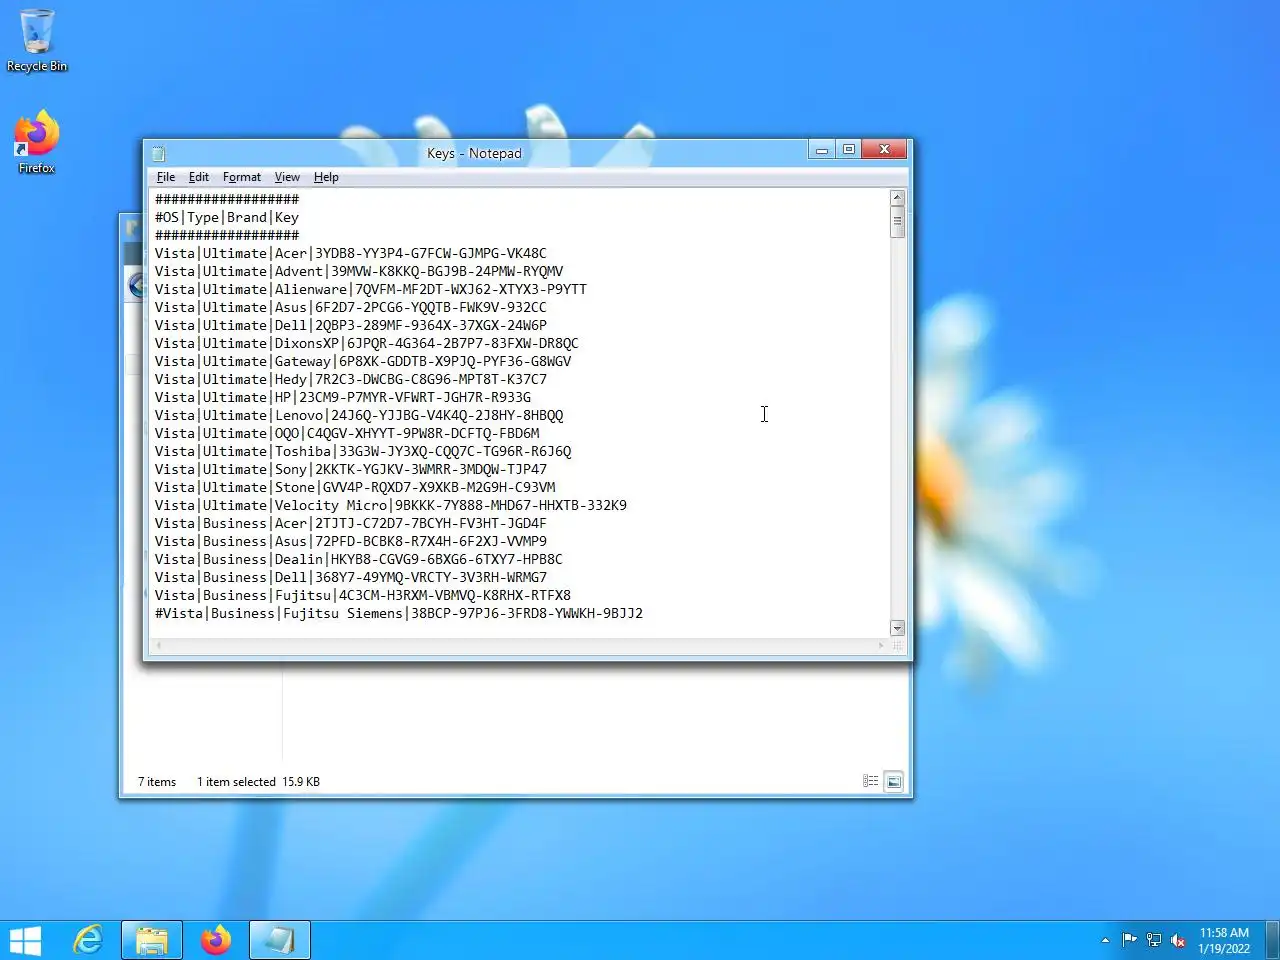Screen dimensions: 1280x960
Task: Click the Velocity Micro key line
Action: point(391,505)
